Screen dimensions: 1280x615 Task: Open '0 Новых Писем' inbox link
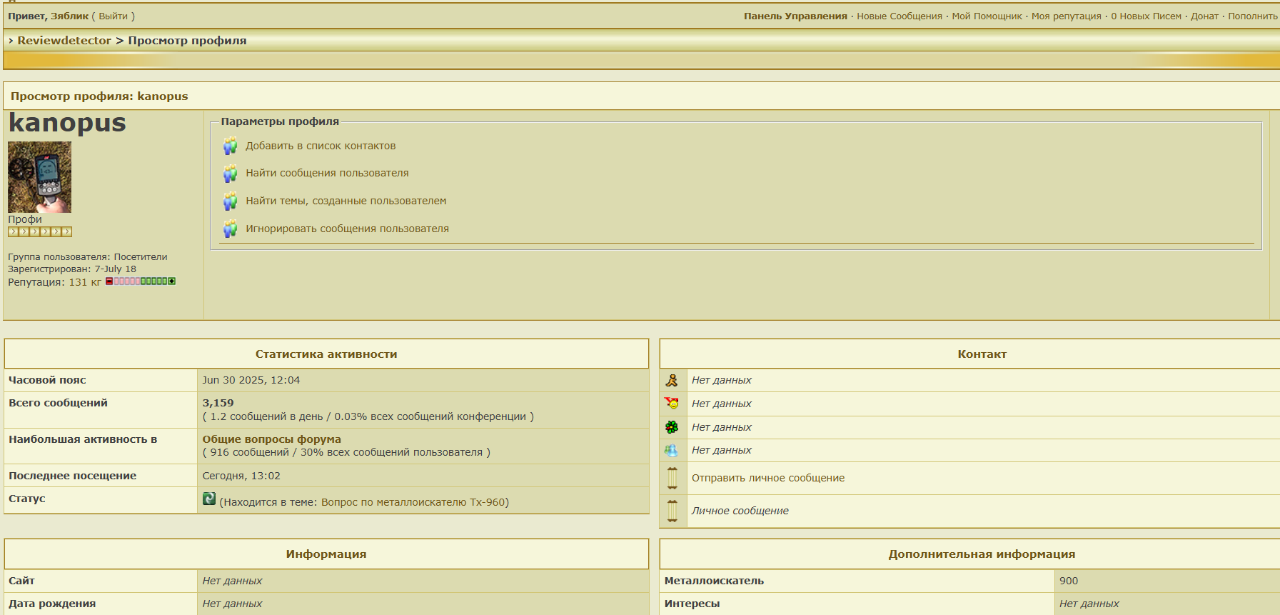coord(1146,16)
